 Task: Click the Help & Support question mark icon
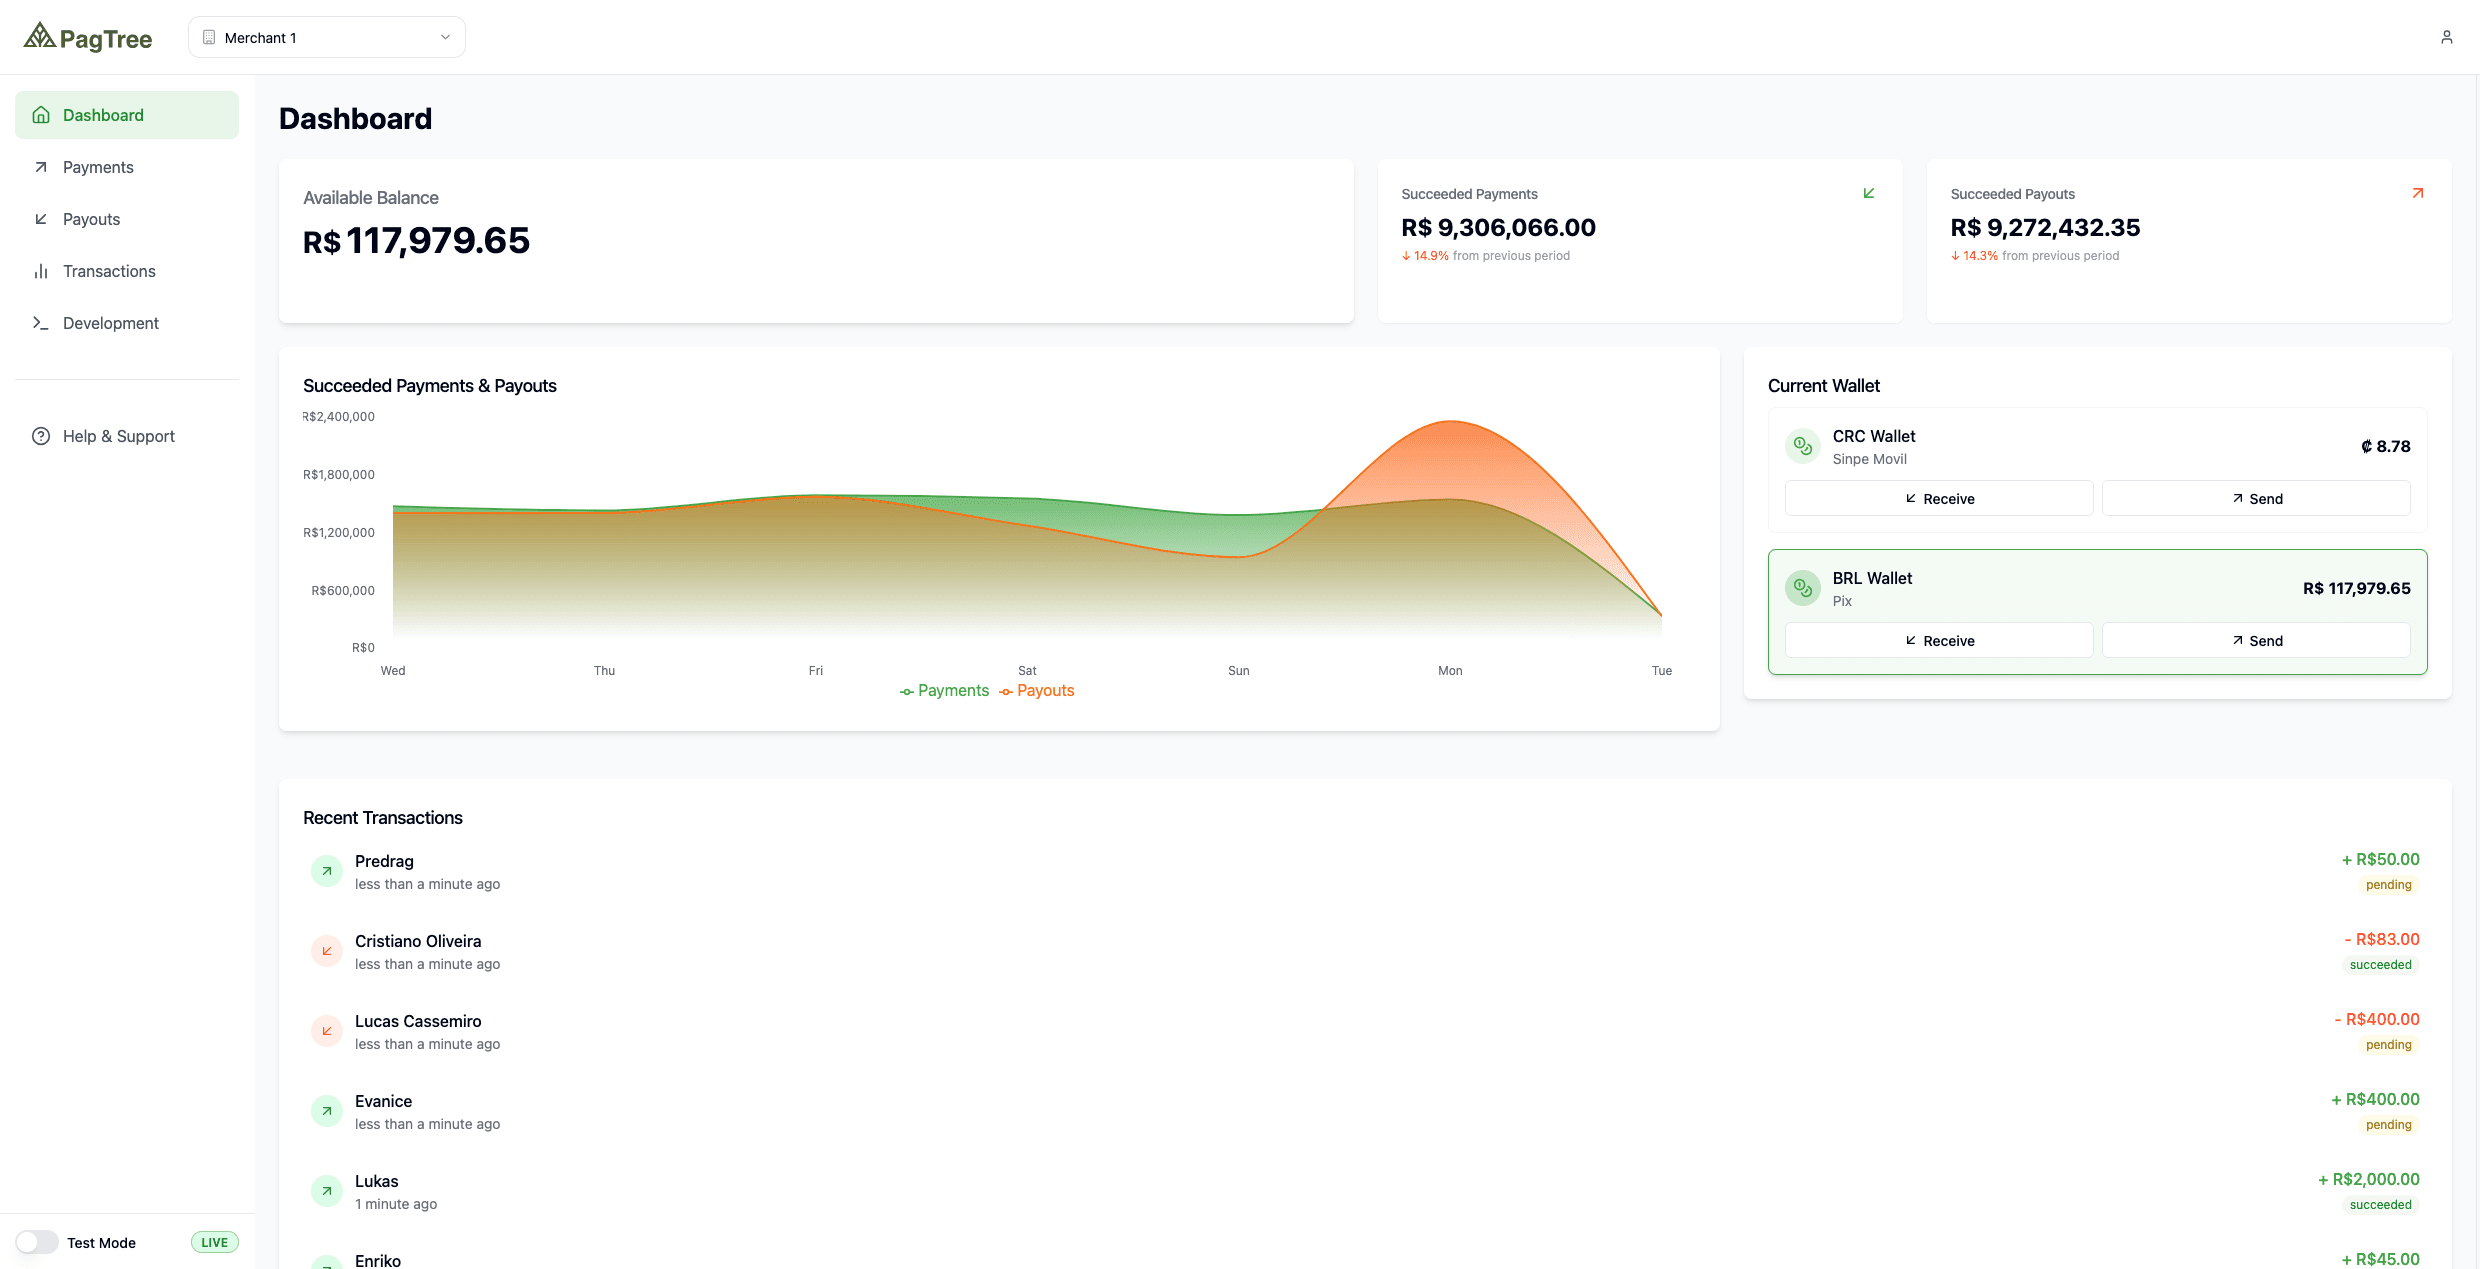point(40,436)
